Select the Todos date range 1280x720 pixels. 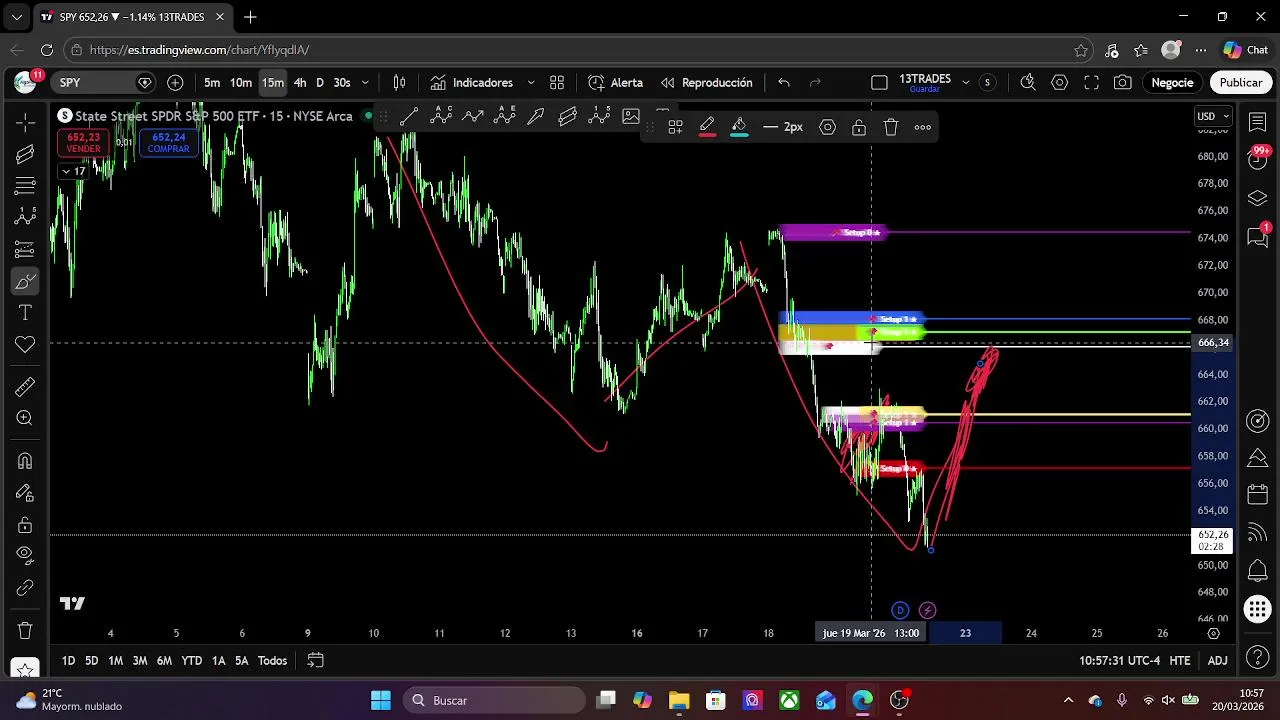(272, 661)
